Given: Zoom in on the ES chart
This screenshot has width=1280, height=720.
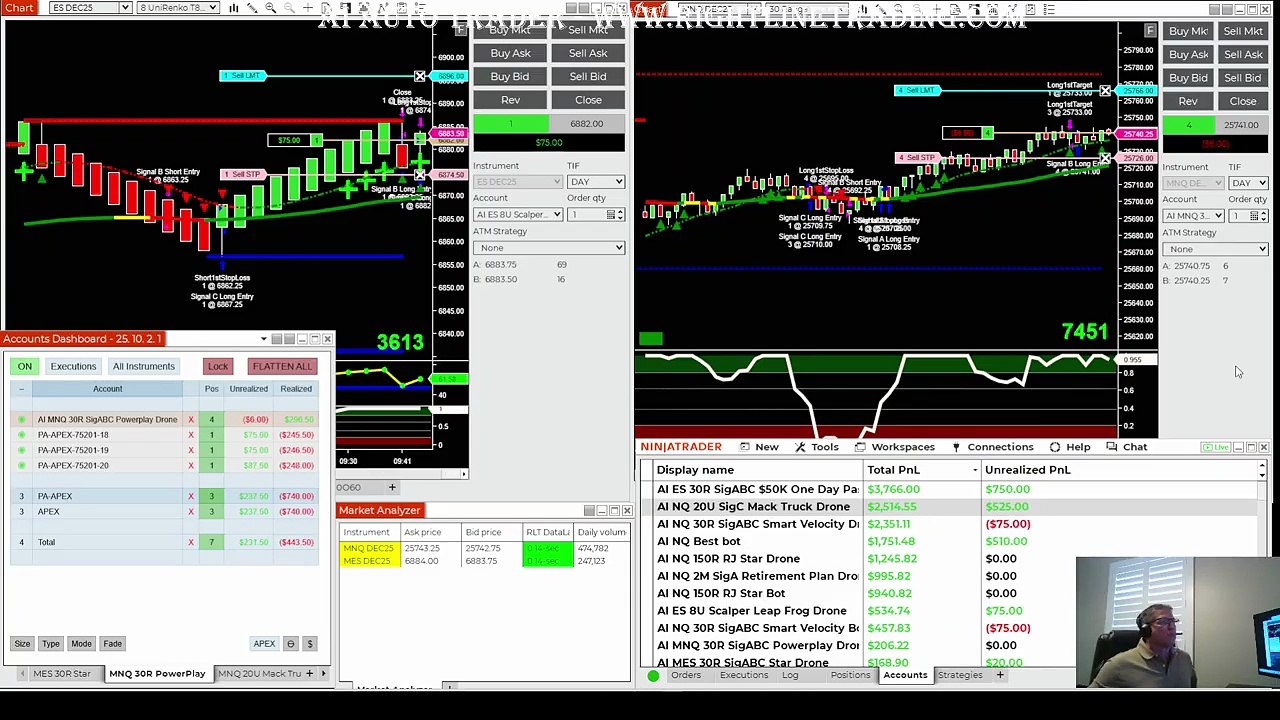Looking at the screenshot, I should (270, 8).
